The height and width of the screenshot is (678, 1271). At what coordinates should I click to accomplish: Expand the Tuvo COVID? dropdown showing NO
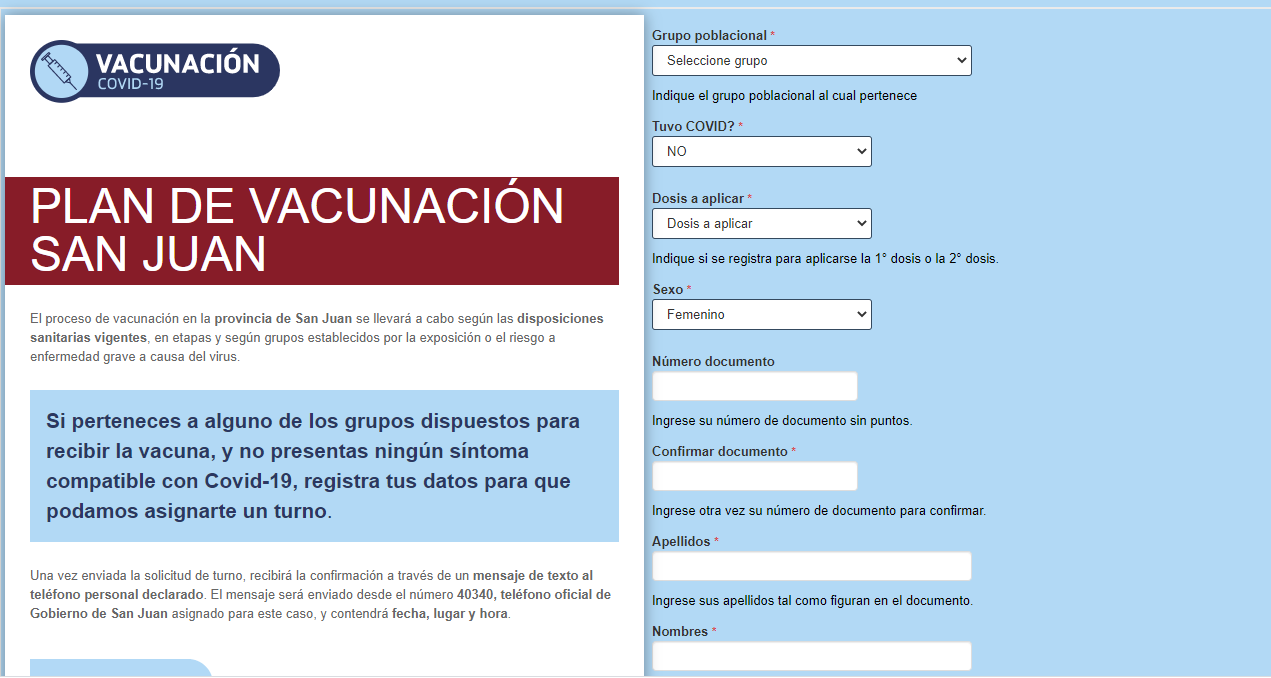coord(761,152)
